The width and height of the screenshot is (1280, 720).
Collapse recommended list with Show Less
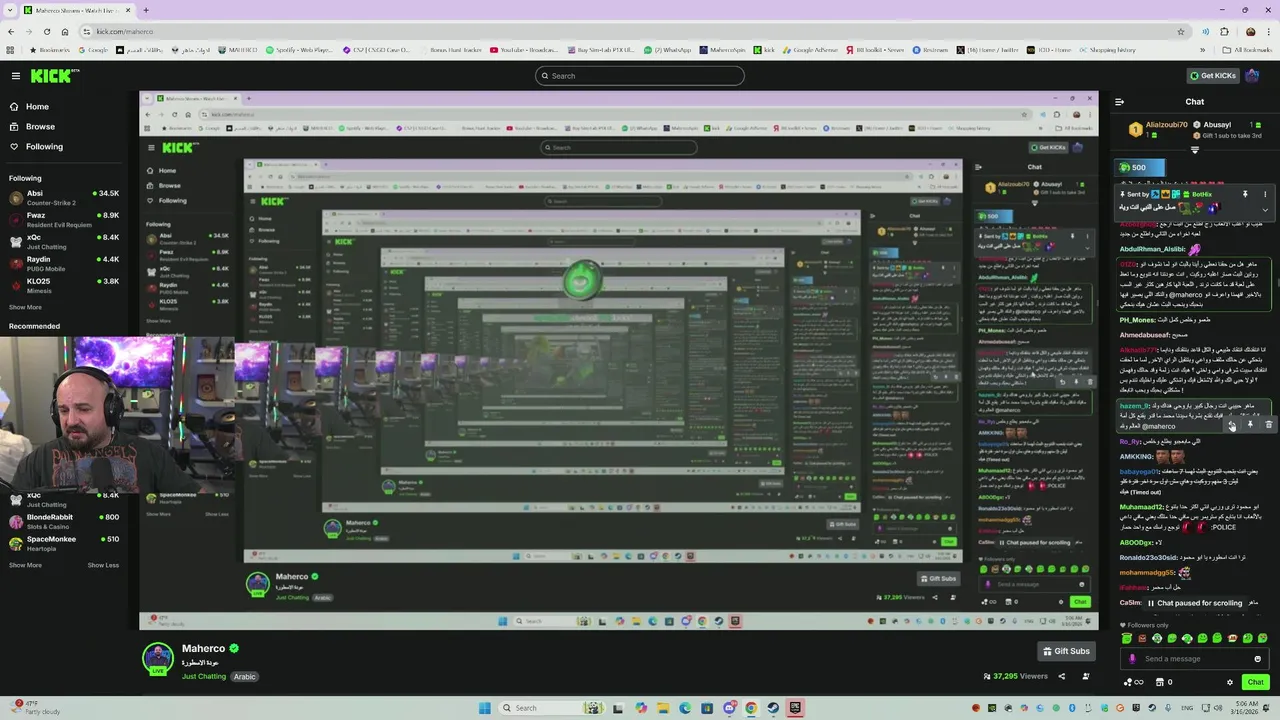click(103, 565)
